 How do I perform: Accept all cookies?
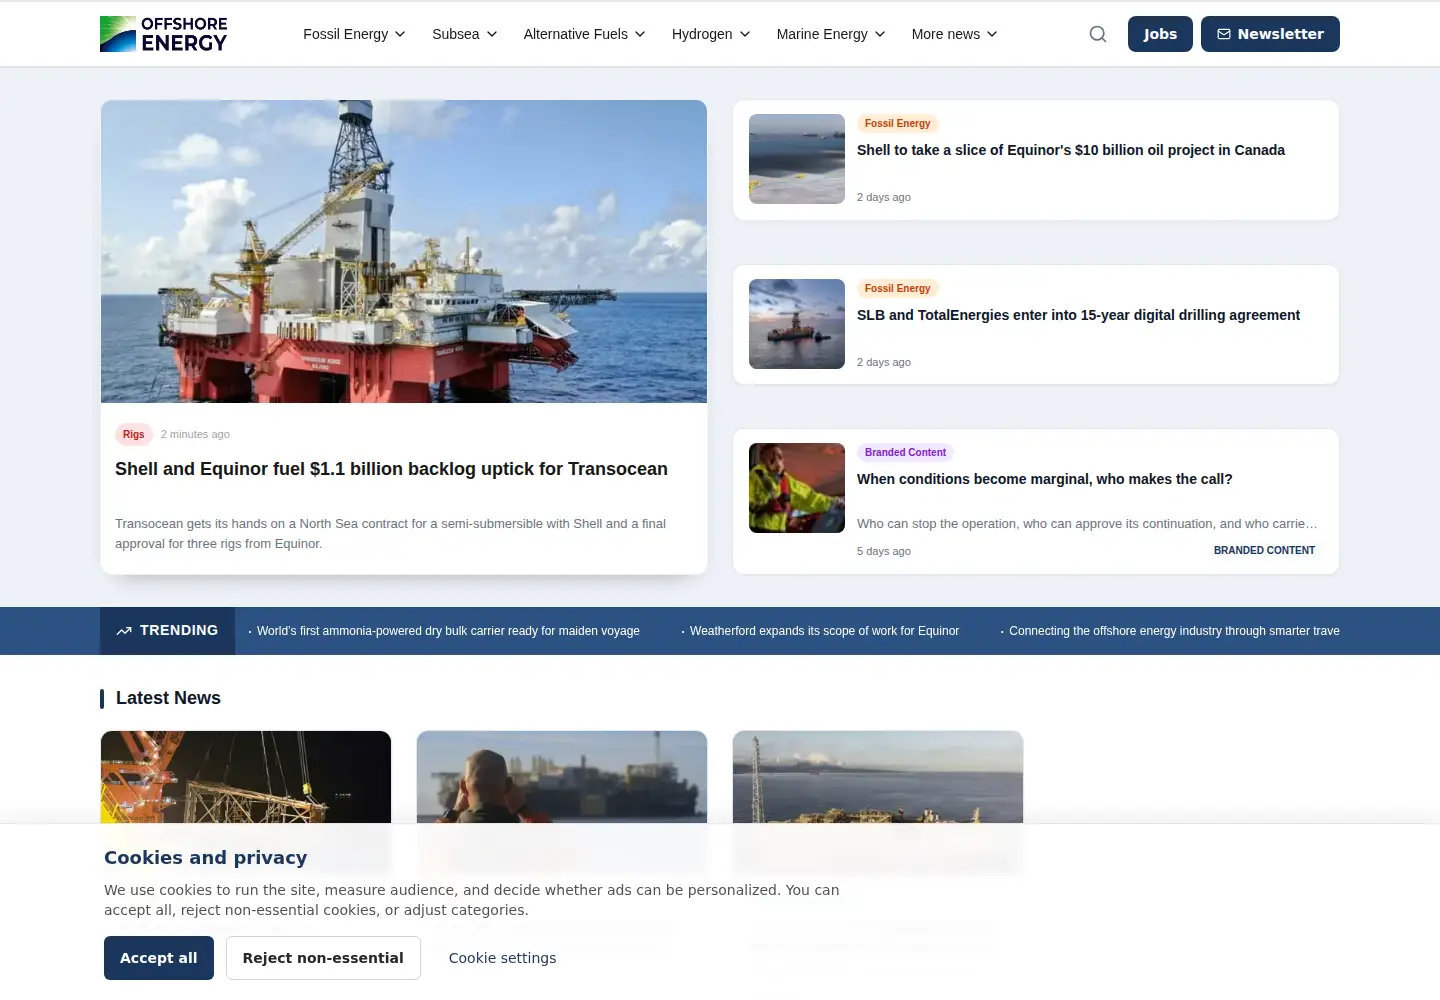click(x=159, y=958)
